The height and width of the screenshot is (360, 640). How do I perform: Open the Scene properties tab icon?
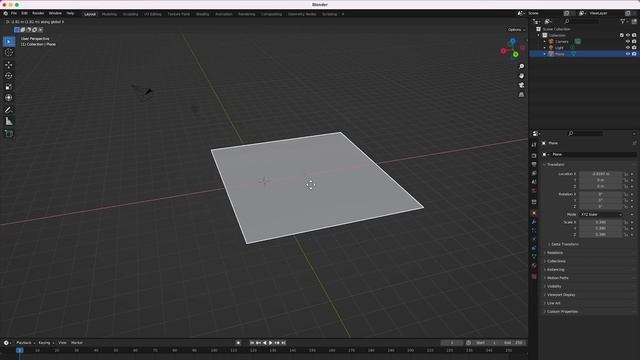534,182
